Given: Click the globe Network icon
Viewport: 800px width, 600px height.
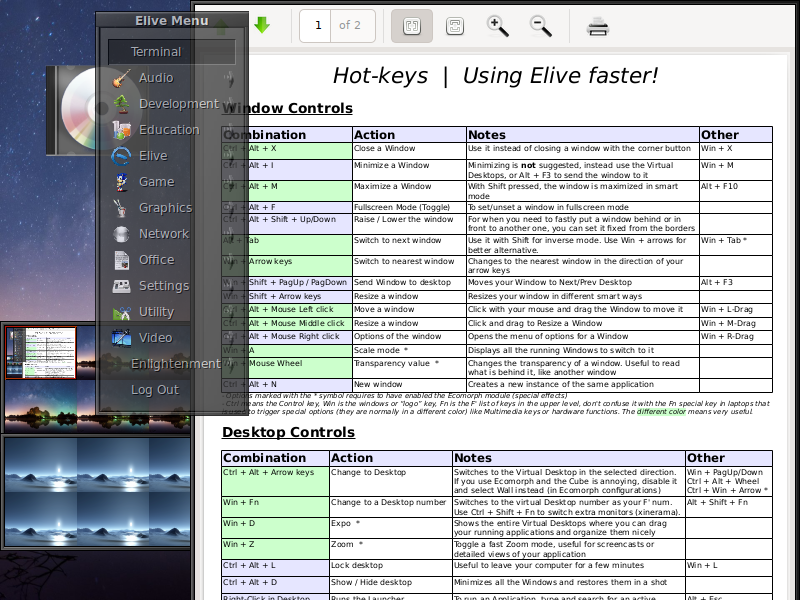Looking at the screenshot, I should 121,234.
